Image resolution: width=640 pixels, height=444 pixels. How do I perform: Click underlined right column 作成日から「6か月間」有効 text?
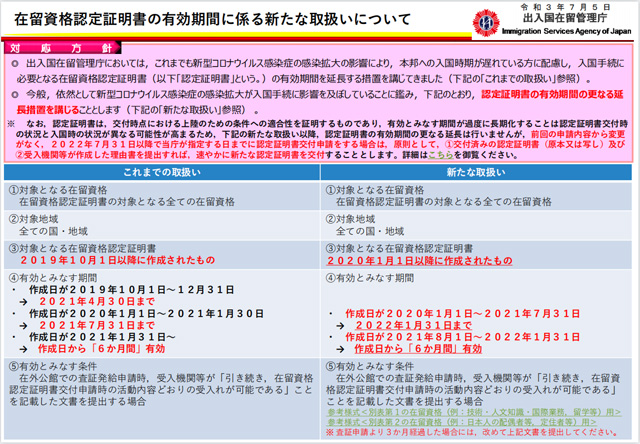tap(418, 349)
